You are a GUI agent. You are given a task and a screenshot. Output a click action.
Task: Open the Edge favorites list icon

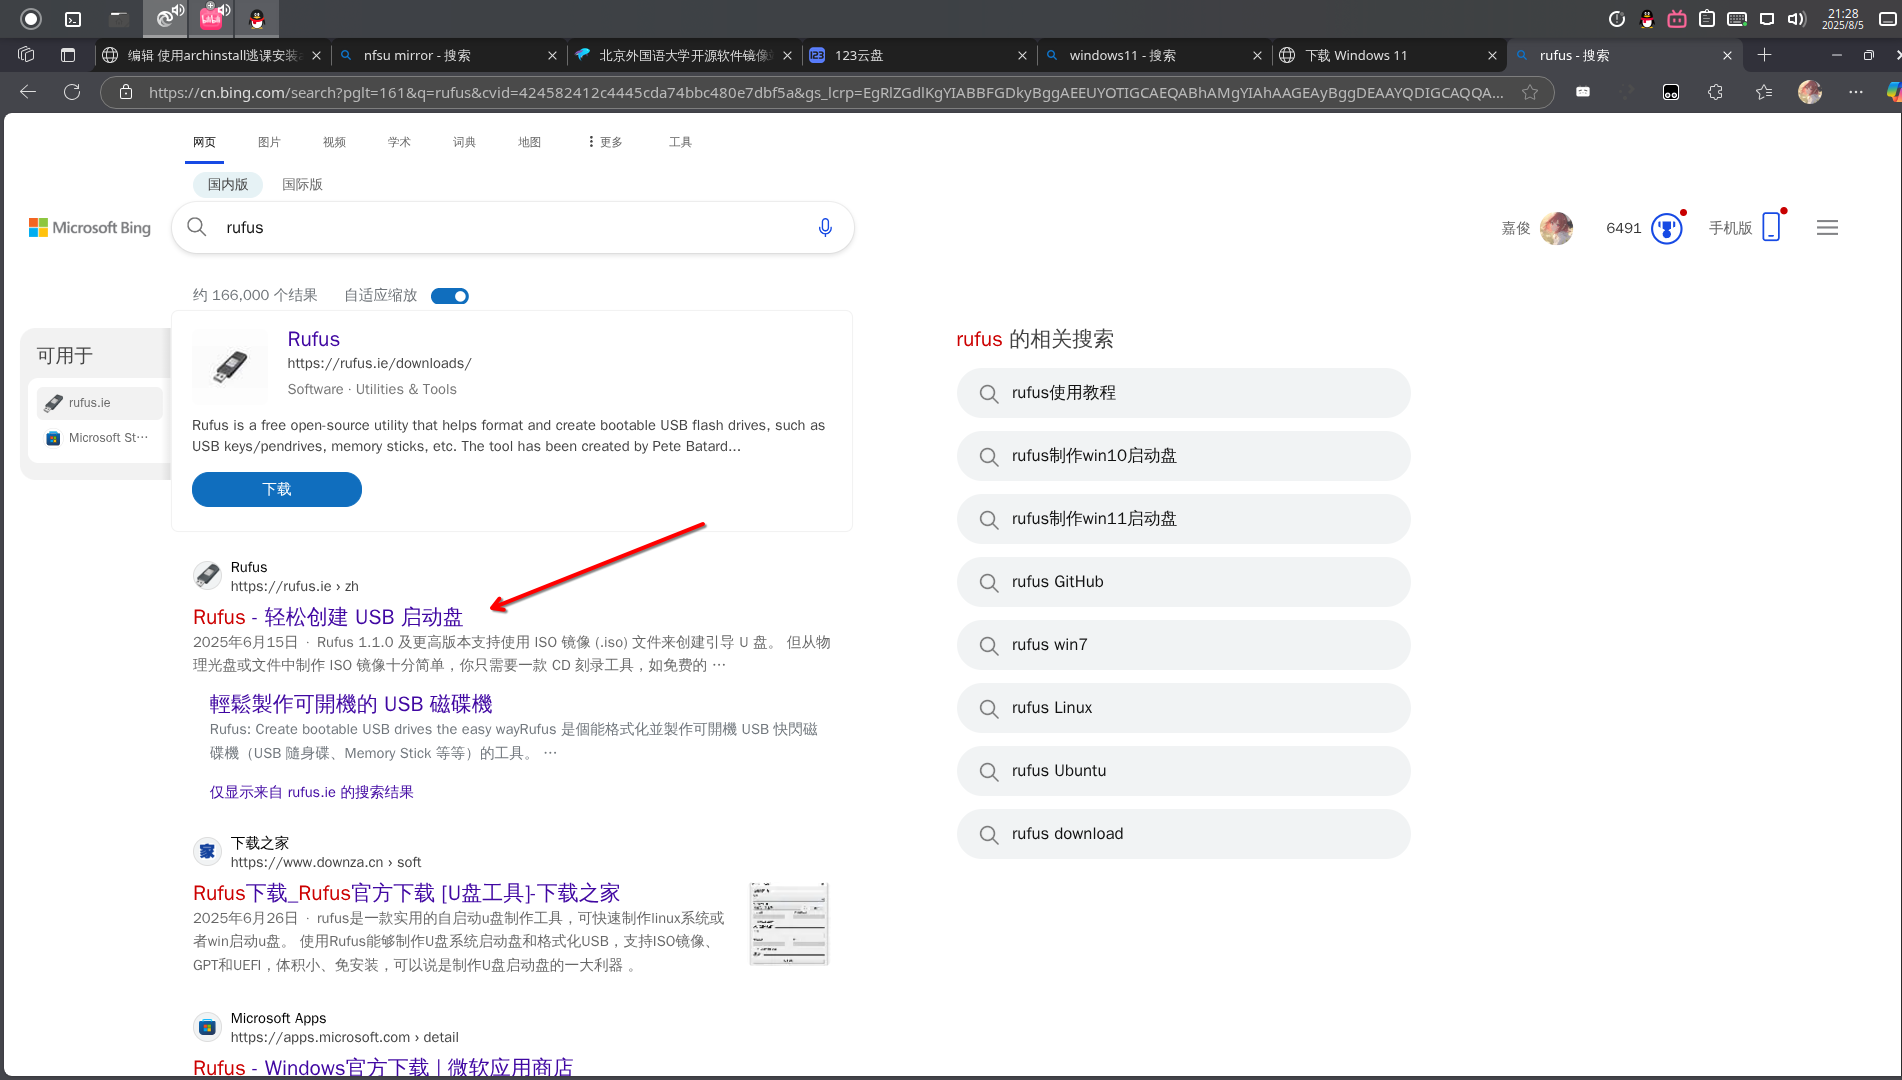1764,92
